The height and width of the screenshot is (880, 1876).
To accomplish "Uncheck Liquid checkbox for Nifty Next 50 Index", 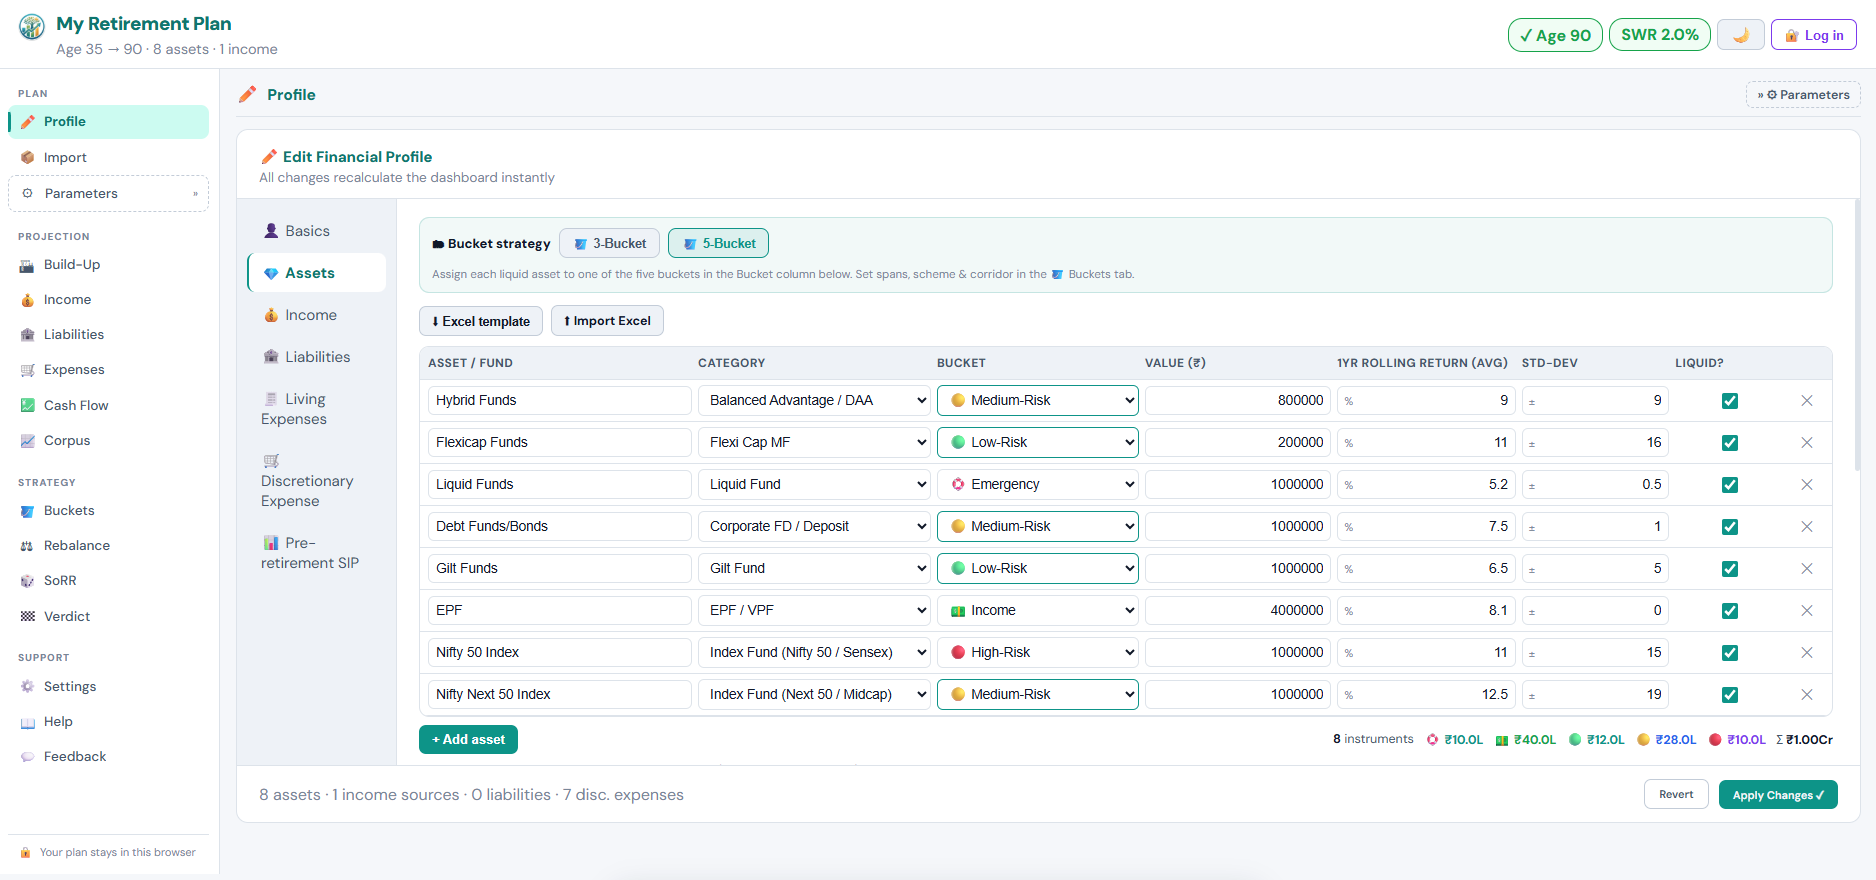I will pyautogui.click(x=1730, y=695).
